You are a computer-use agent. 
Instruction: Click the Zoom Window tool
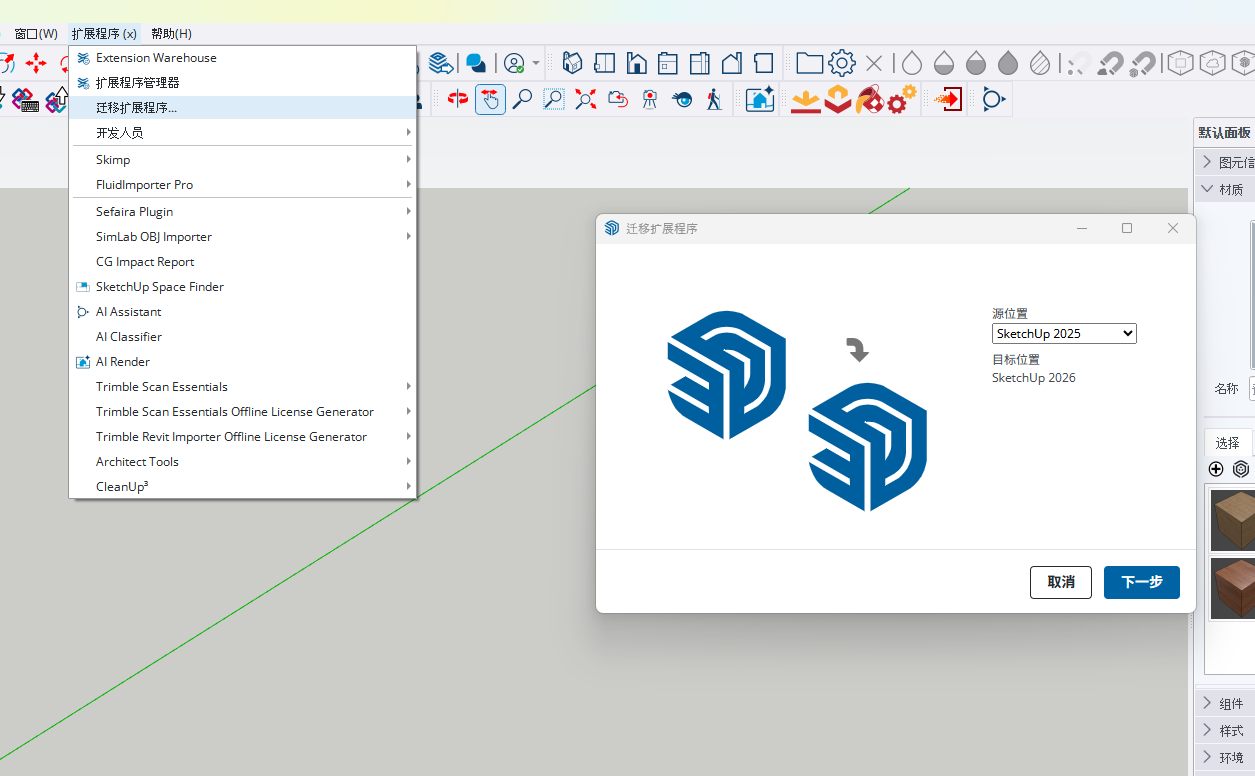(x=554, y=99)
